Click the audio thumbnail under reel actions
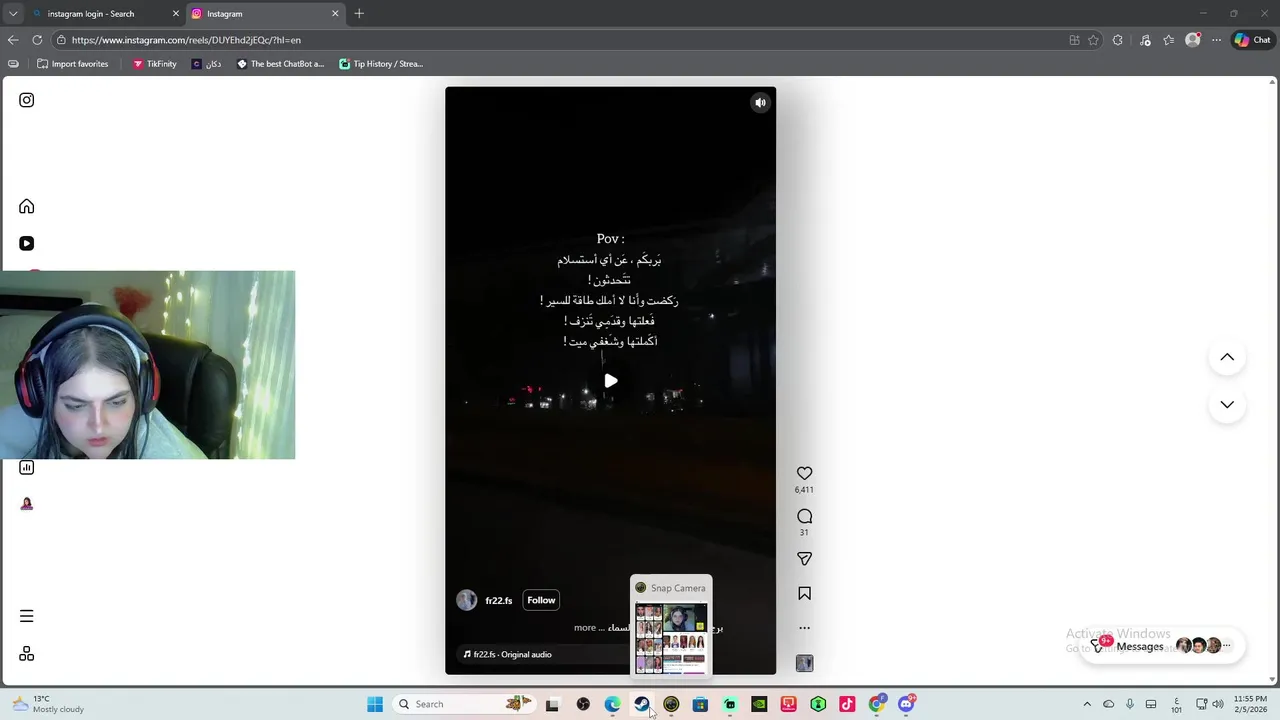 pyautogui.click(x=804, y=663)
